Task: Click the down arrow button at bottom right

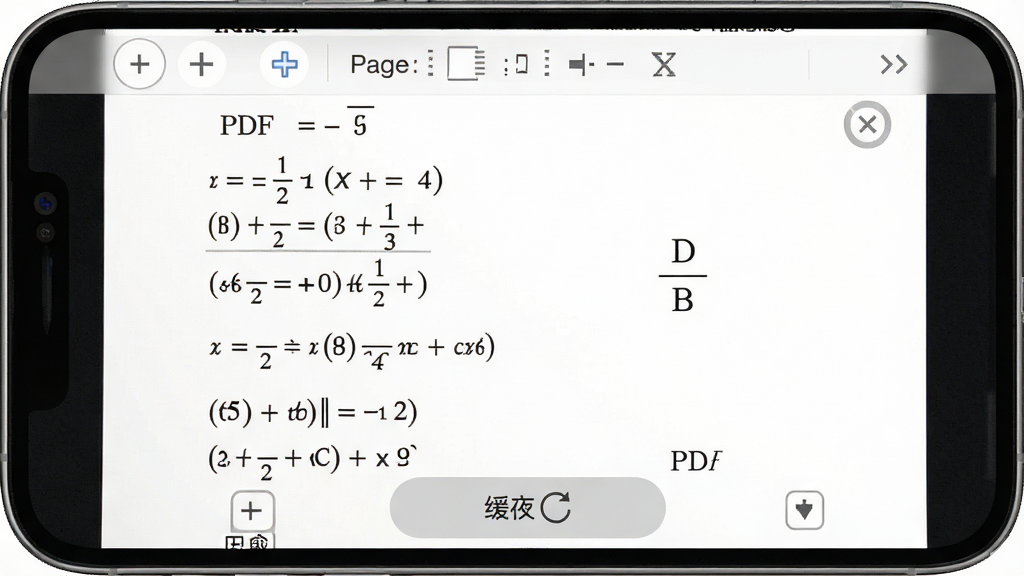Action: 805,510
